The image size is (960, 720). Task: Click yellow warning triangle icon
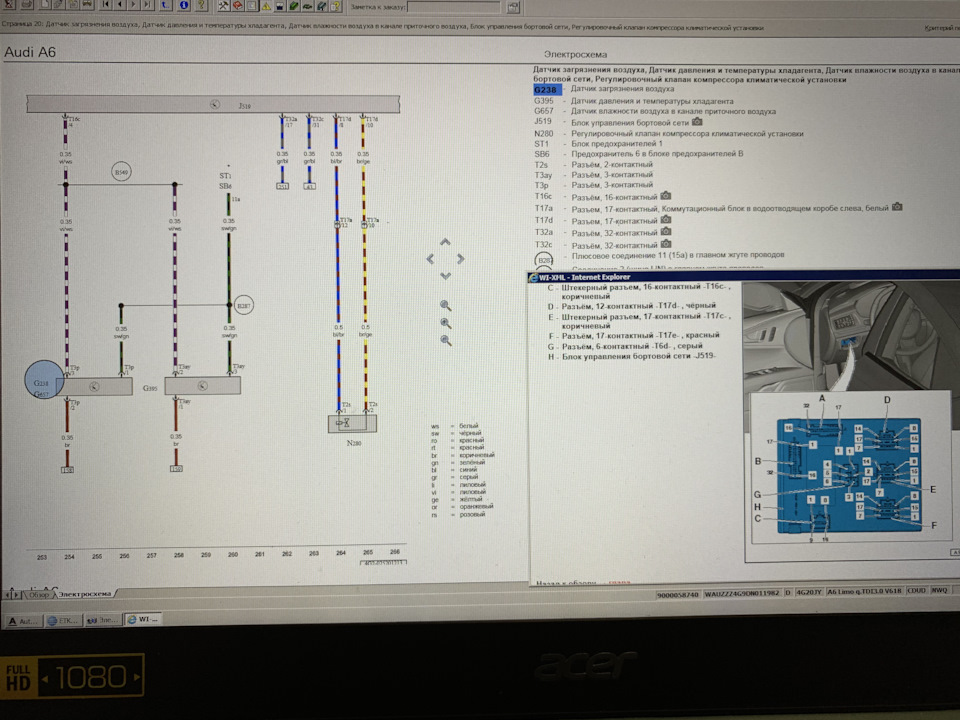(x=266, y=6)
